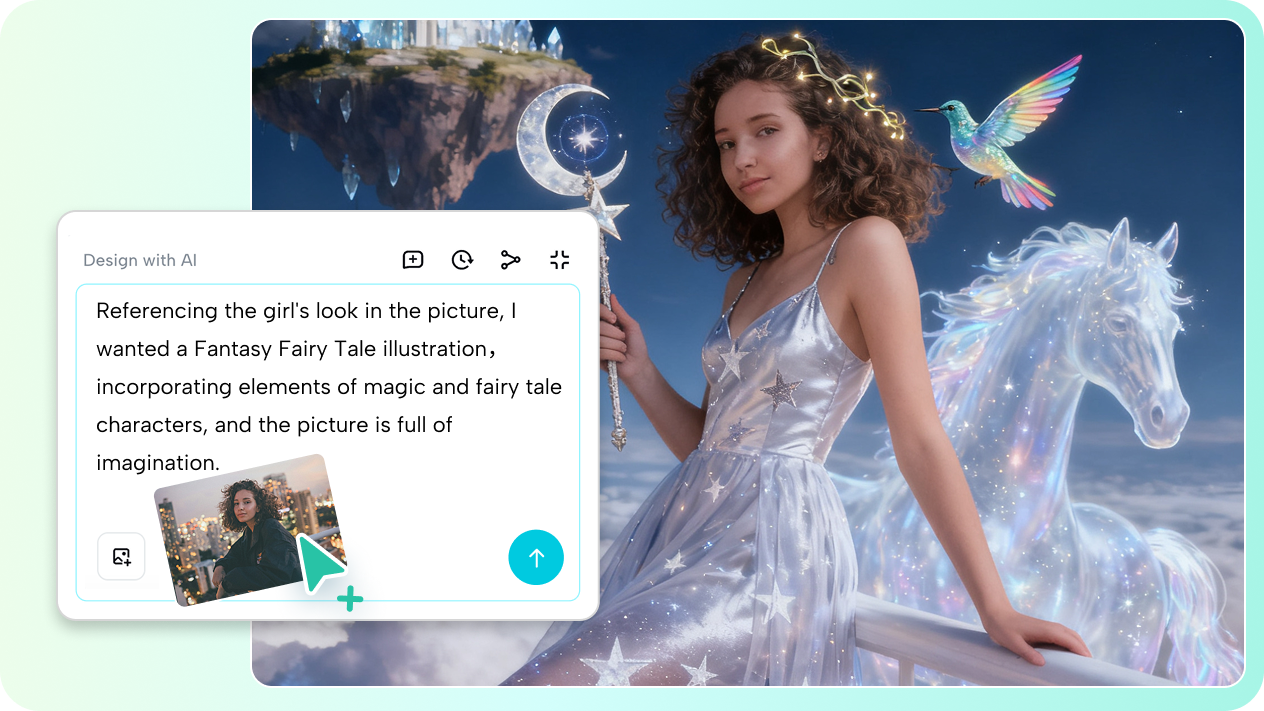Screen dimensions: 1264x711
Task: Click the share connection icon
Action: [x=510, y=259]
